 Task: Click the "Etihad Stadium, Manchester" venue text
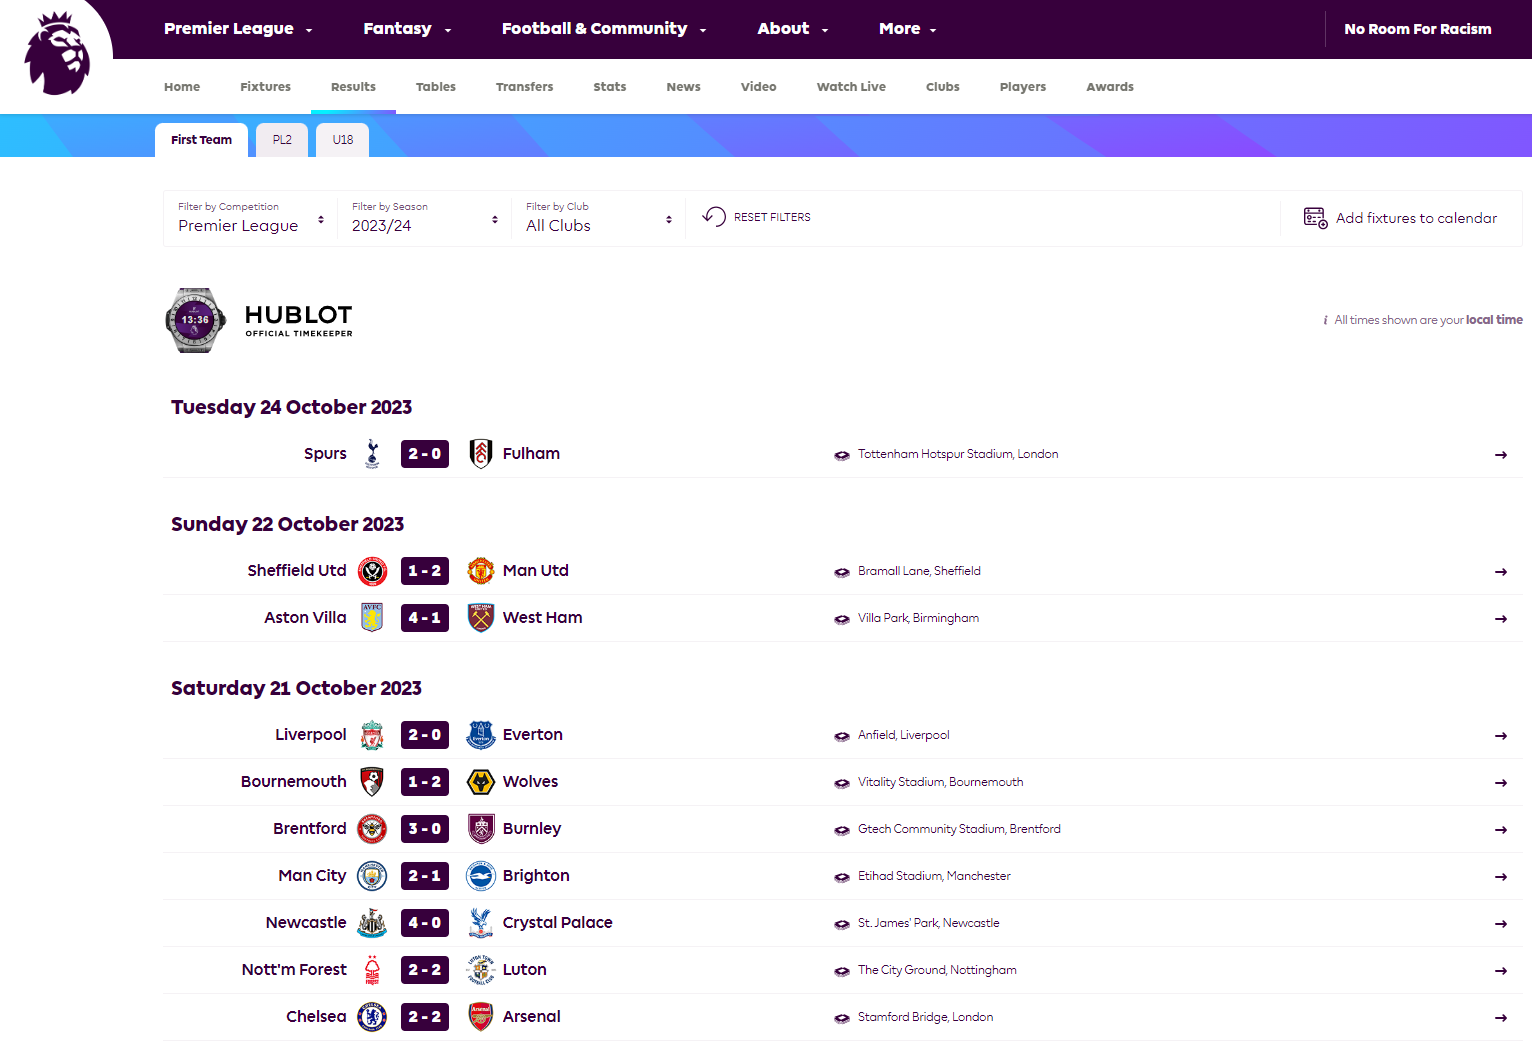(934, 876)
